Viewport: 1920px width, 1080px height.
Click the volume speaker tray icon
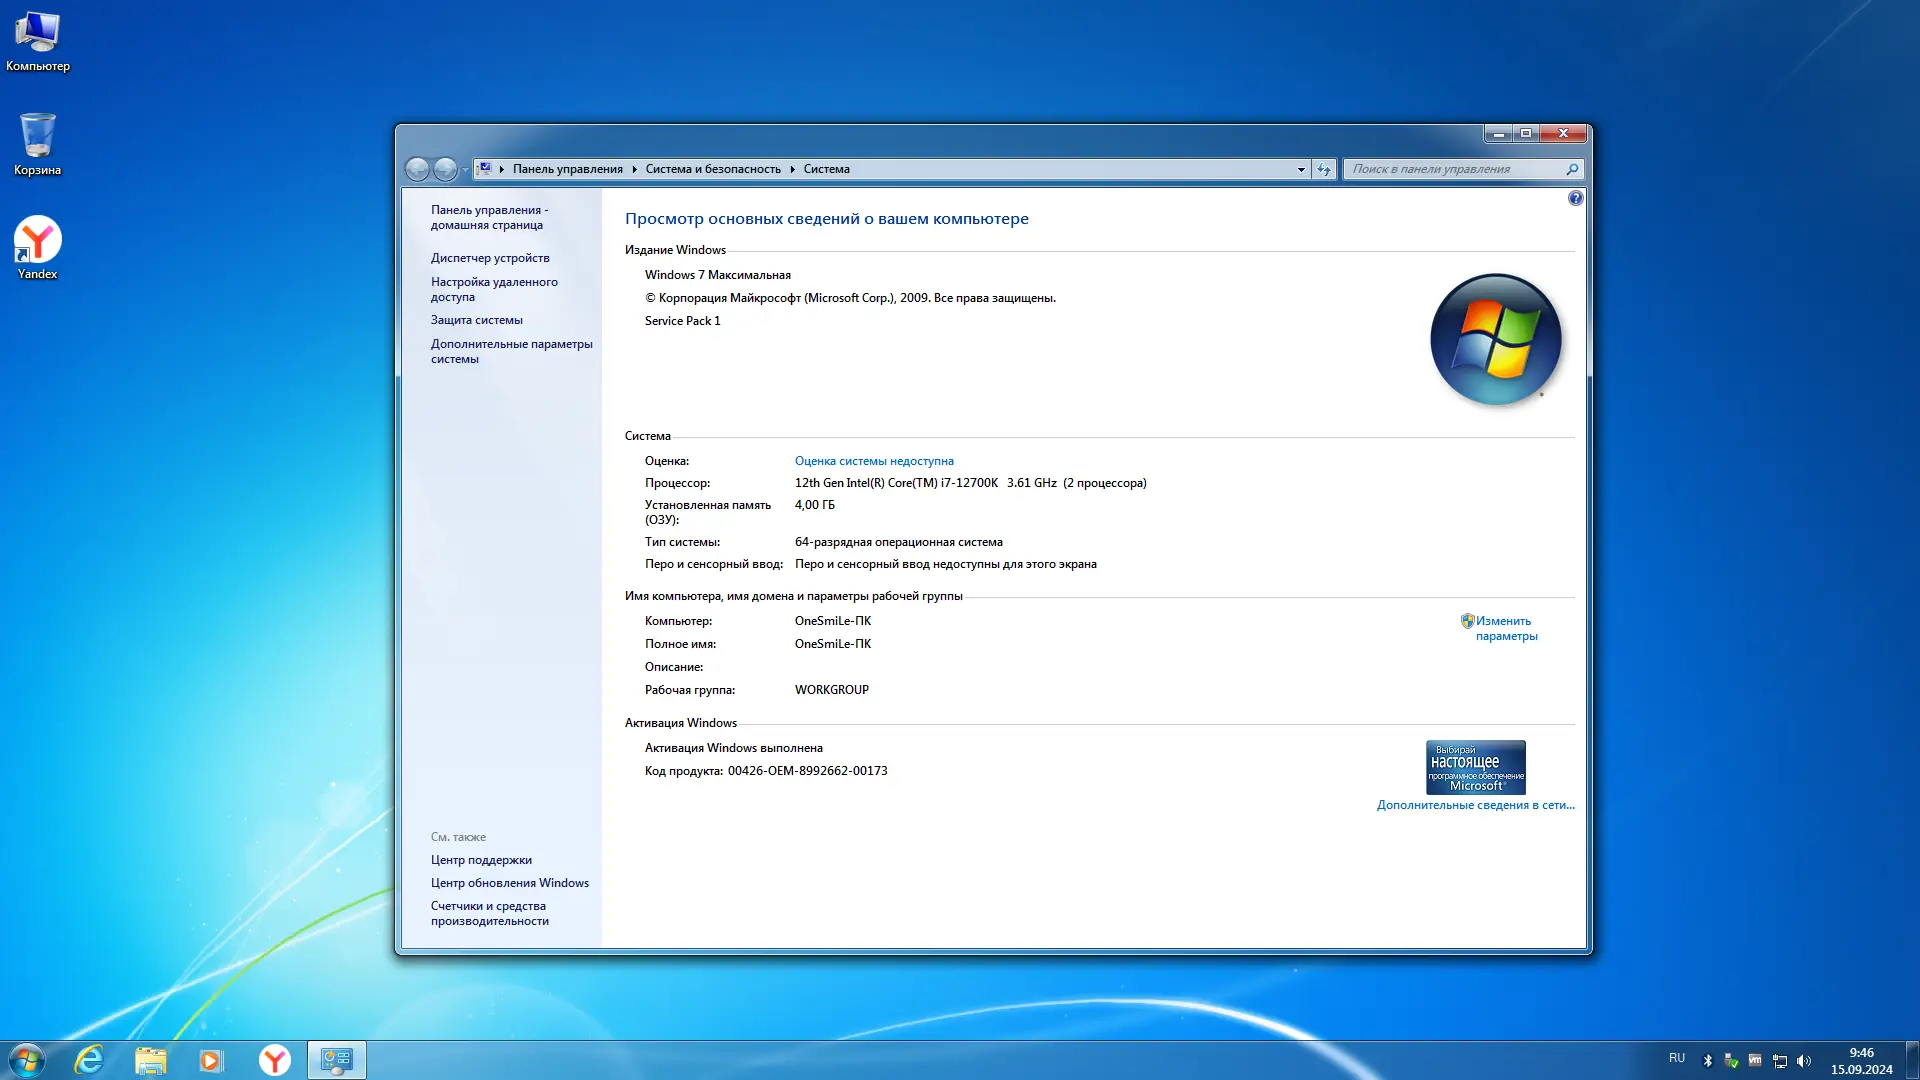[x=1804, y=1061]
